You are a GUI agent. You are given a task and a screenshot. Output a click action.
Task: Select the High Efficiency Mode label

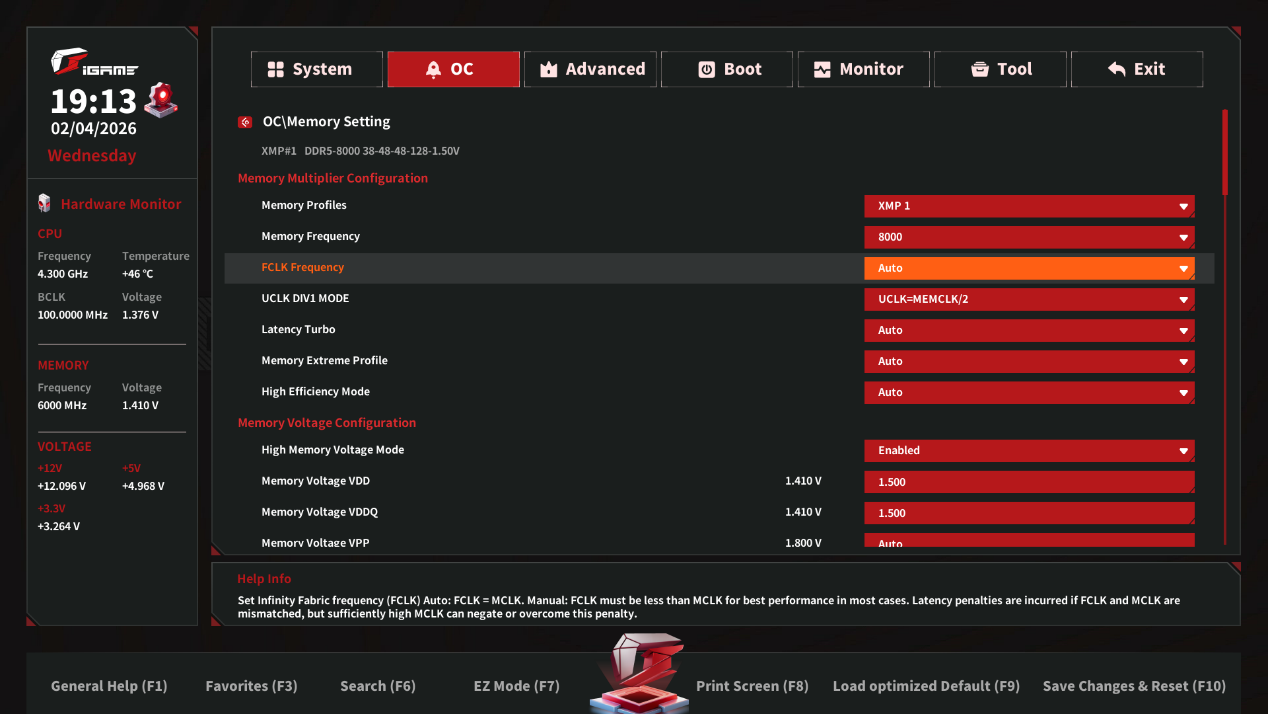click(315, 391)
